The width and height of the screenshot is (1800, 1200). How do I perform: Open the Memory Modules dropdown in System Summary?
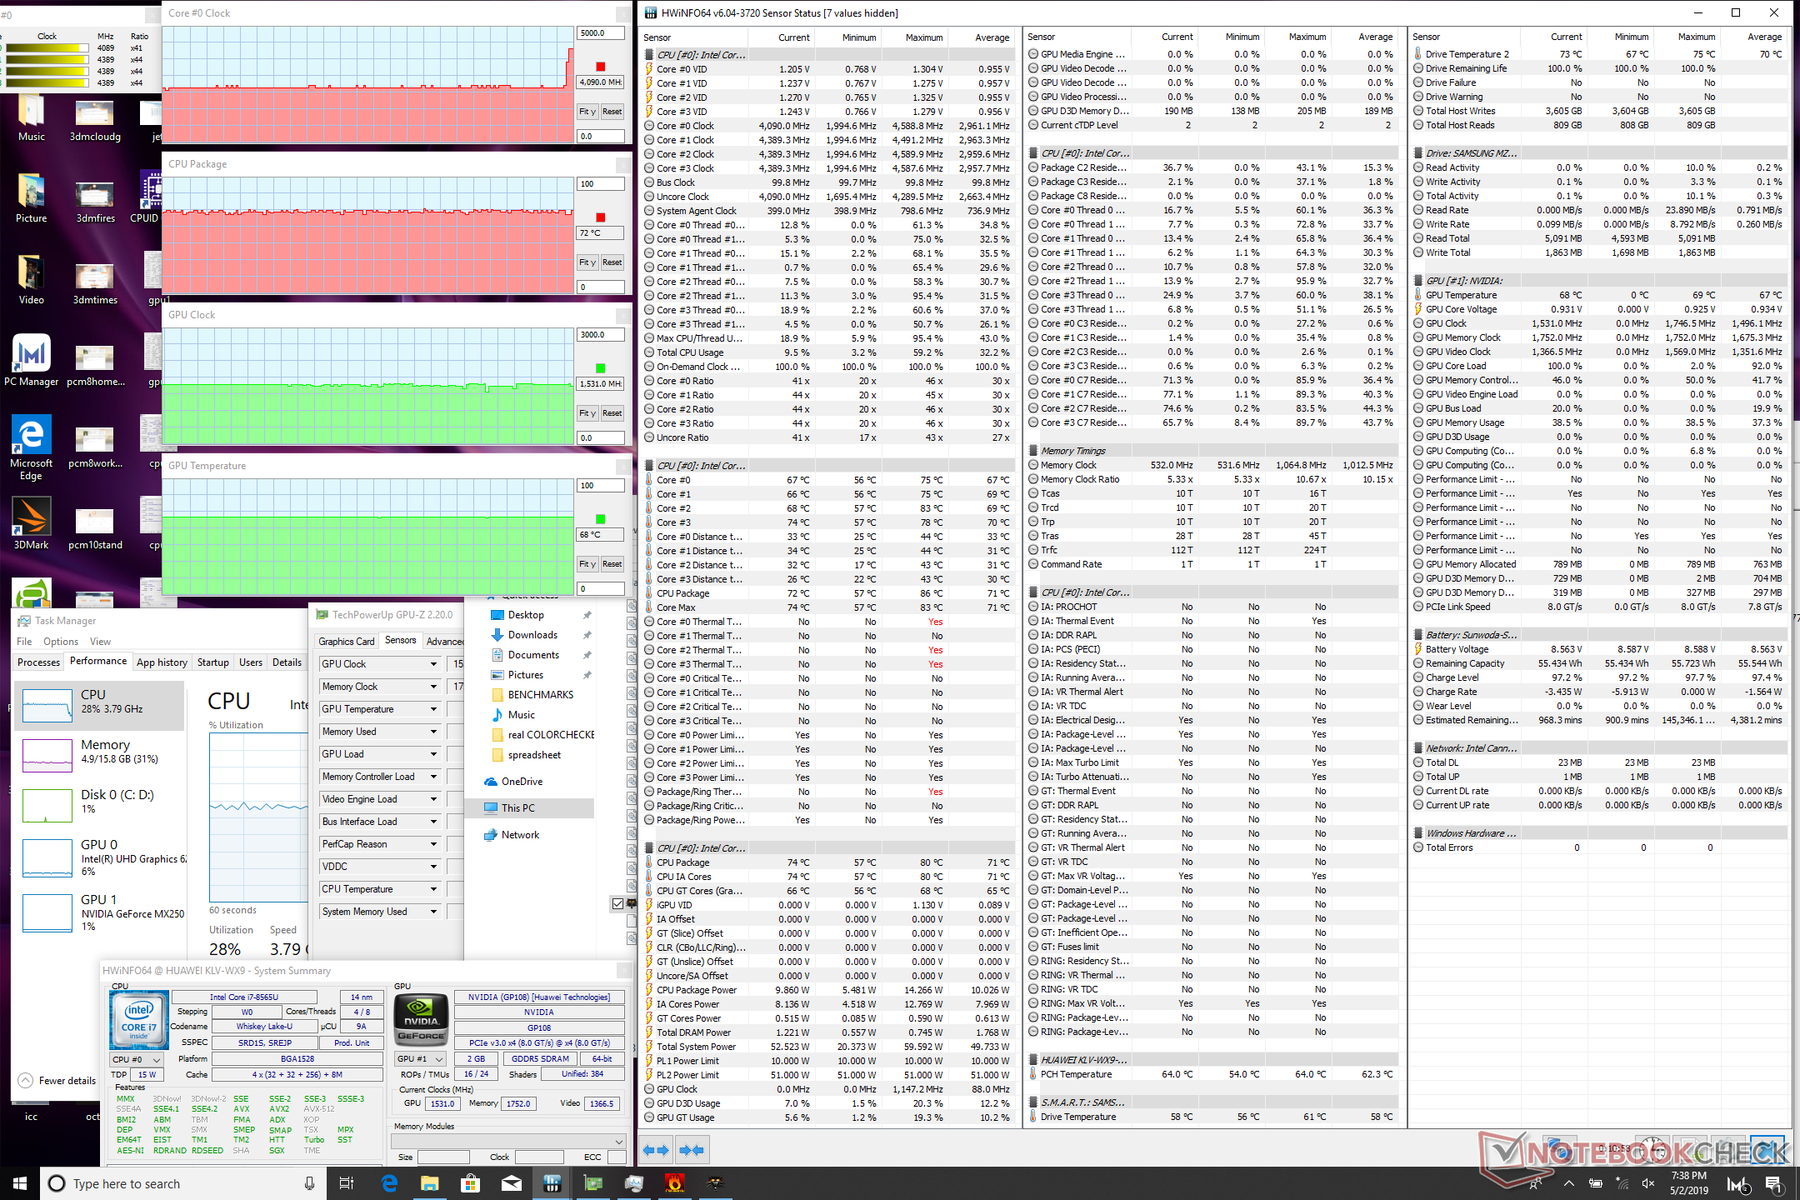[x=508, y=1141]
